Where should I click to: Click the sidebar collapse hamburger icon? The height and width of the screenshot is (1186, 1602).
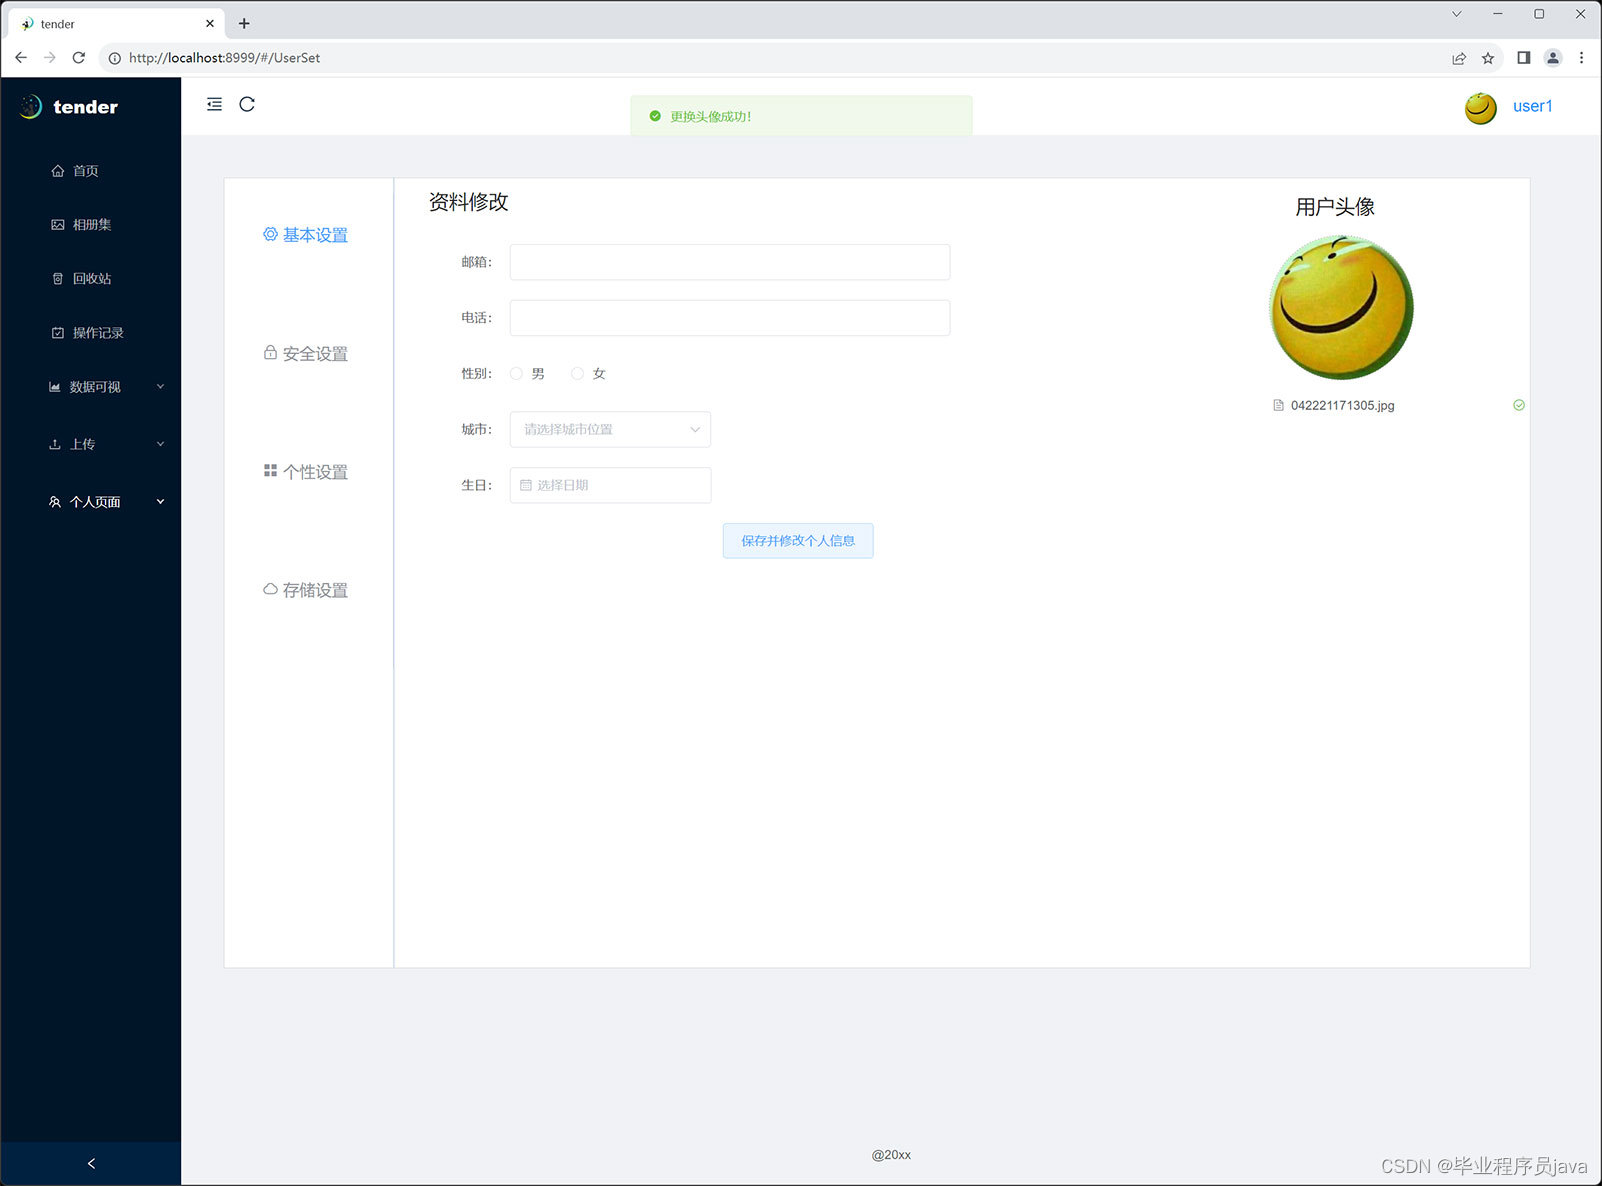(x=214, y=104)
